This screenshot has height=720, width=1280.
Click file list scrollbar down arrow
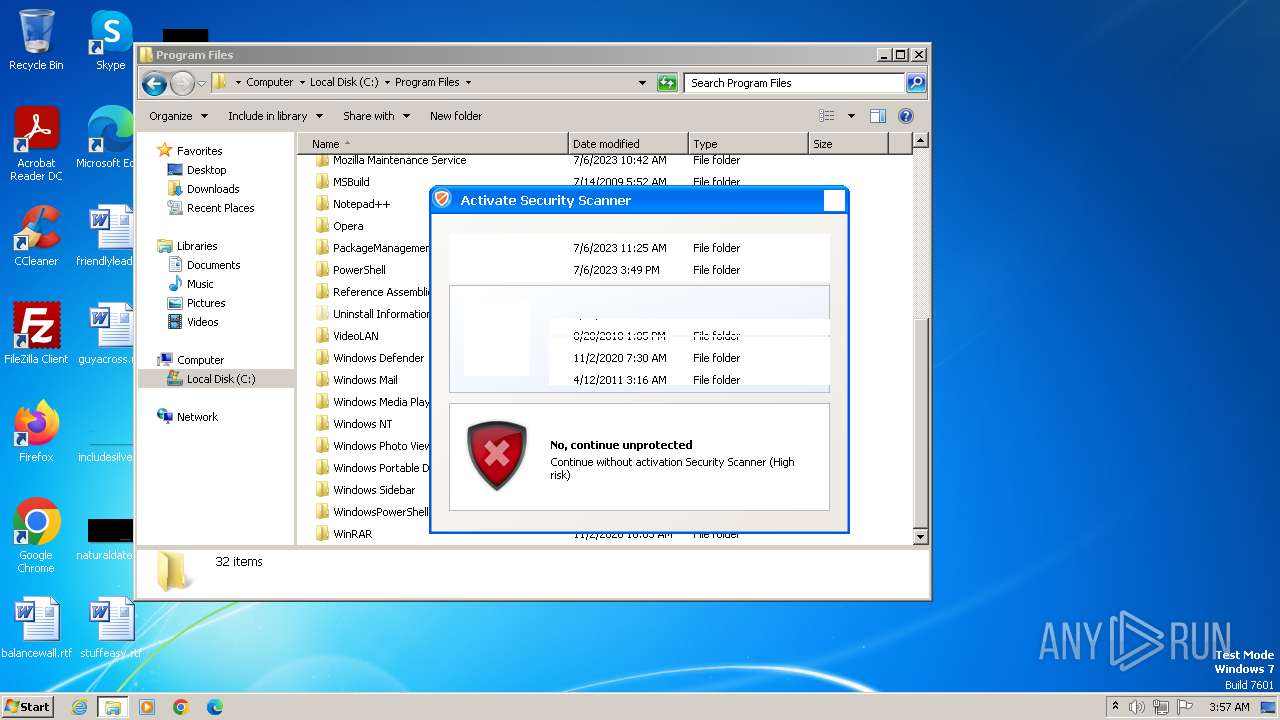[x=921, y=537]
